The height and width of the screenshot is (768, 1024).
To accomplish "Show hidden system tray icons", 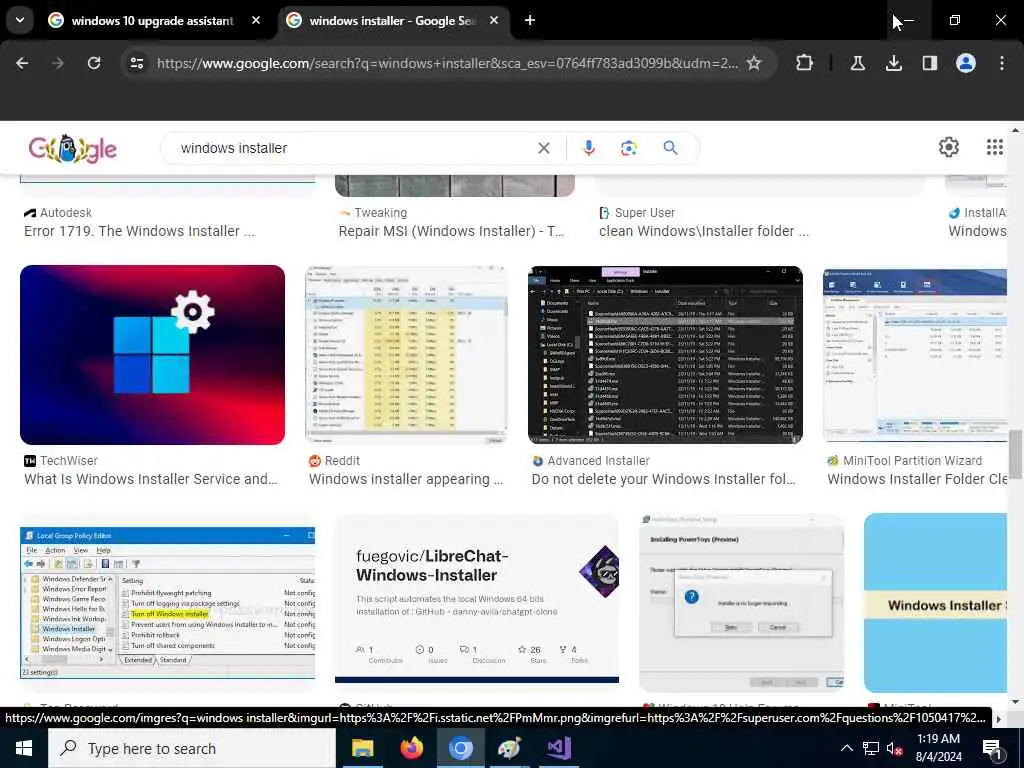I will 846,748.
